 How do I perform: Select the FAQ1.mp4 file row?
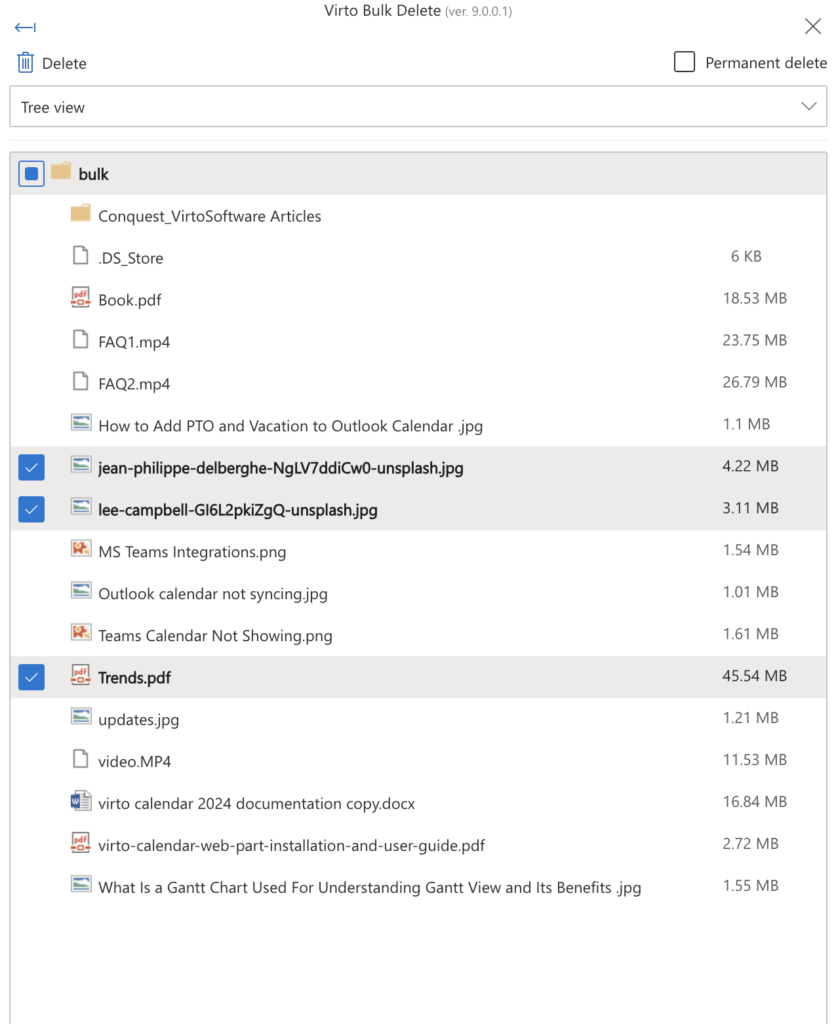point(418,342)
